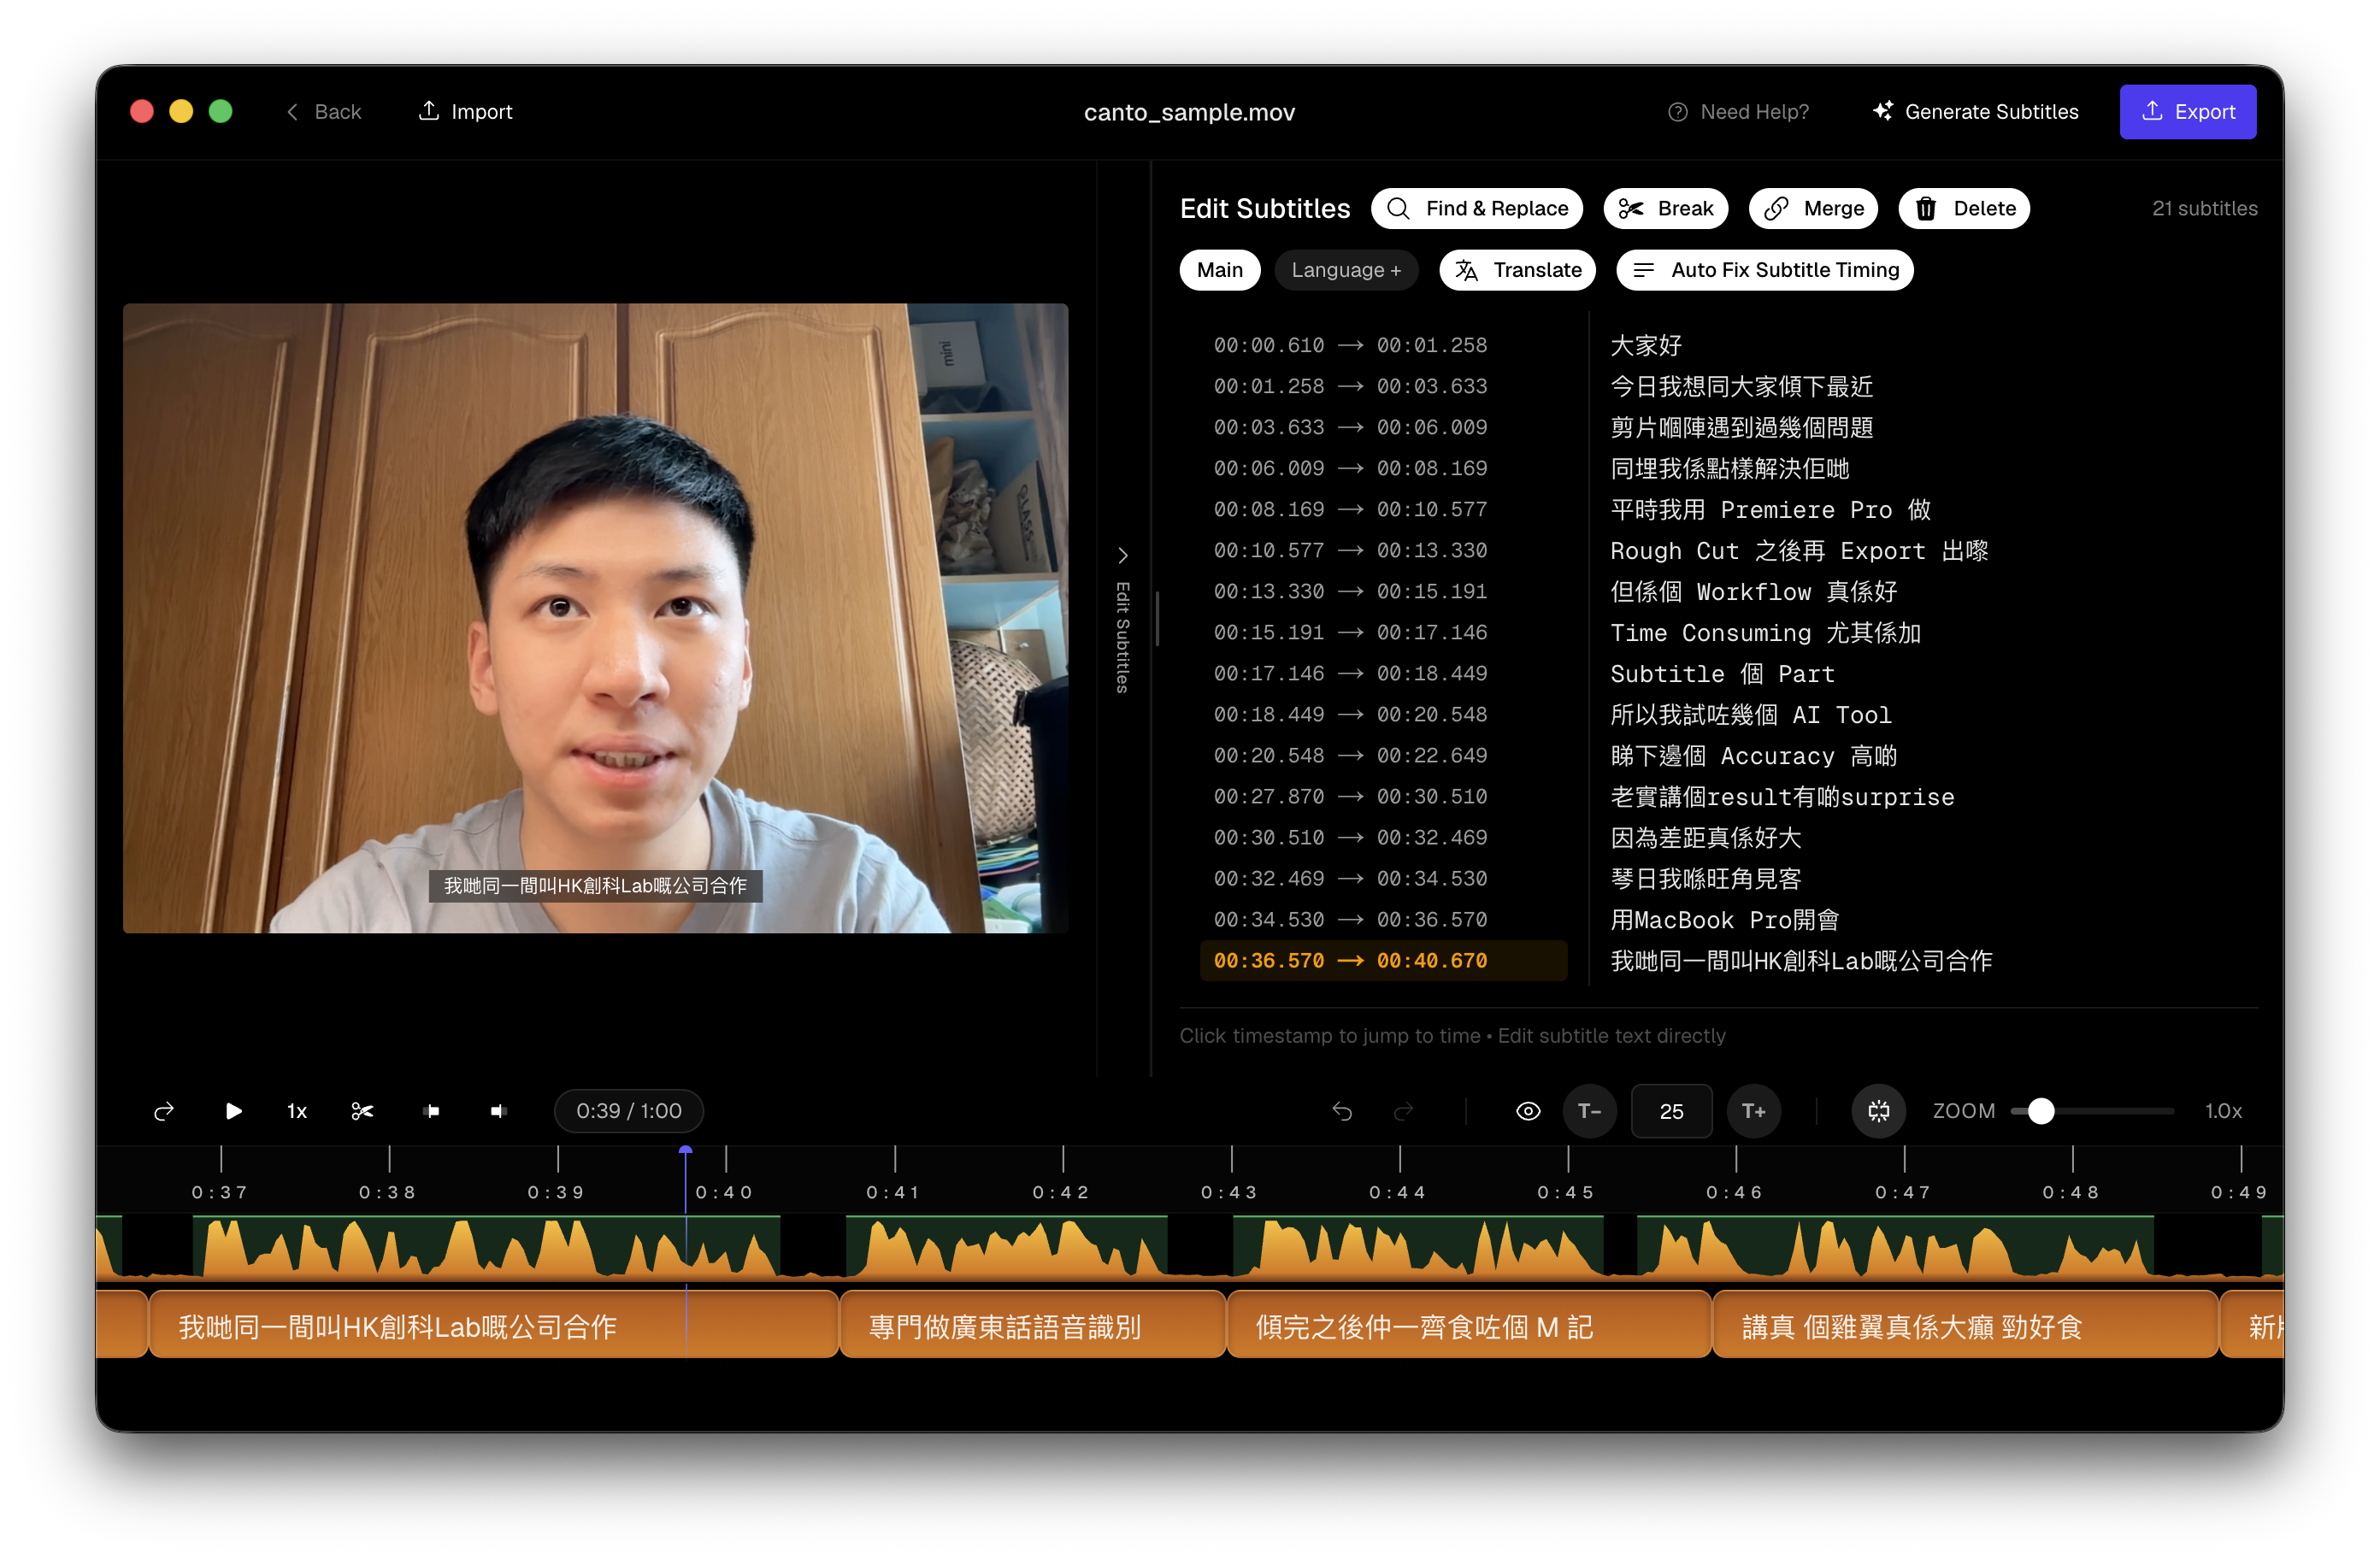The width and height of the screenshot is (2380, 1559).
Task: Delete the selected subtitle
Action: point(1964,208)
